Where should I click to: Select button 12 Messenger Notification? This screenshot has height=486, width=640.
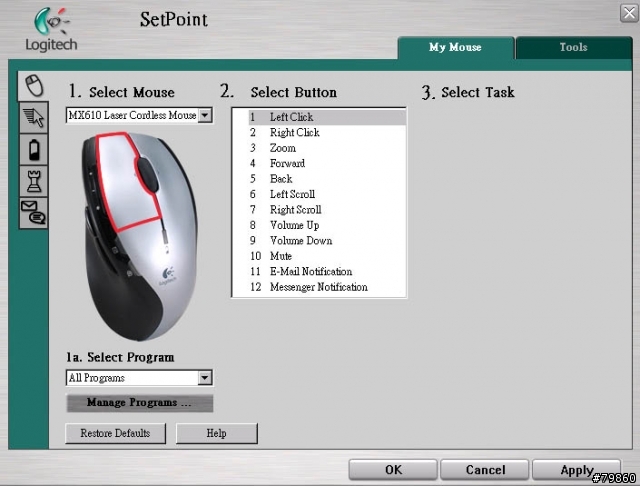tap(327, 287)
